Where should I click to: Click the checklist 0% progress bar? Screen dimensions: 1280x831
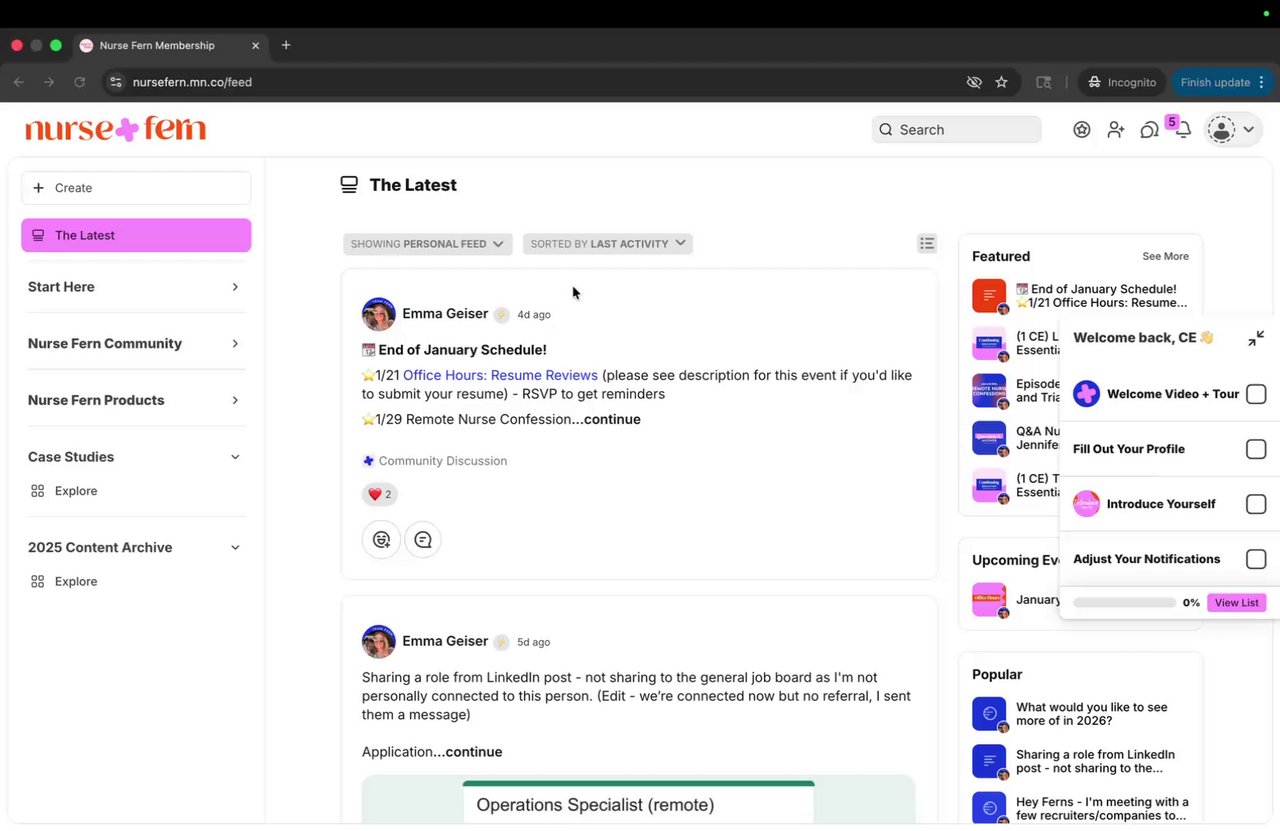coord(1124,603)
